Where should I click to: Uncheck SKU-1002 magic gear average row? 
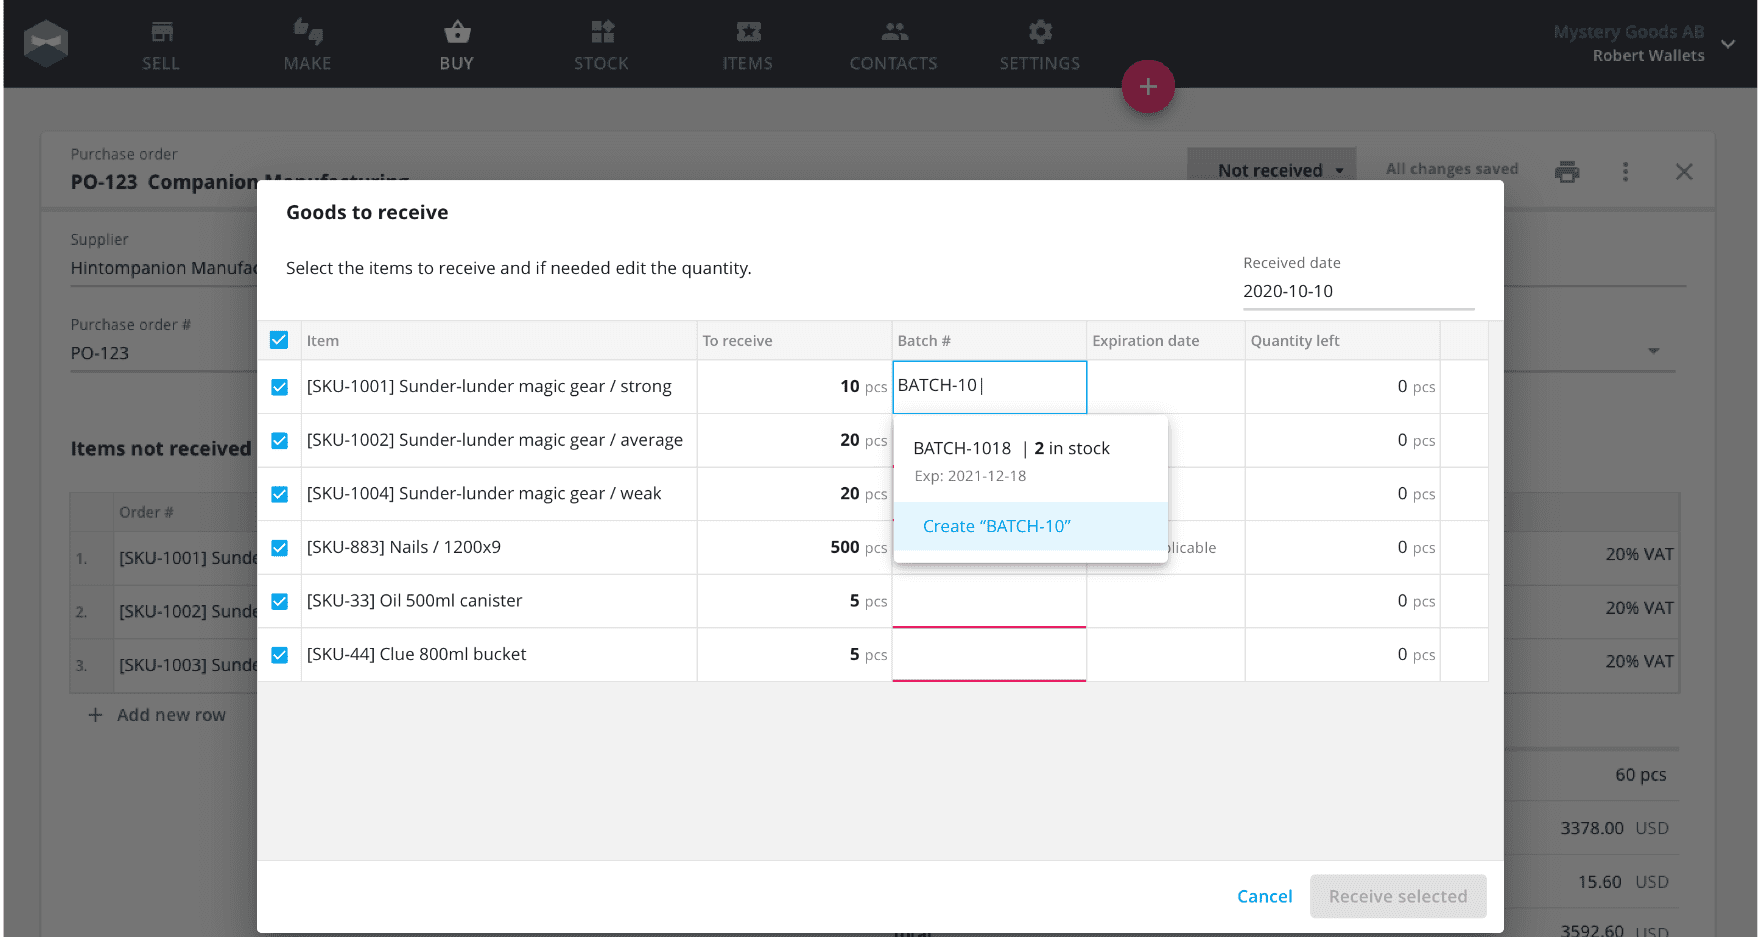pos(279,441)
